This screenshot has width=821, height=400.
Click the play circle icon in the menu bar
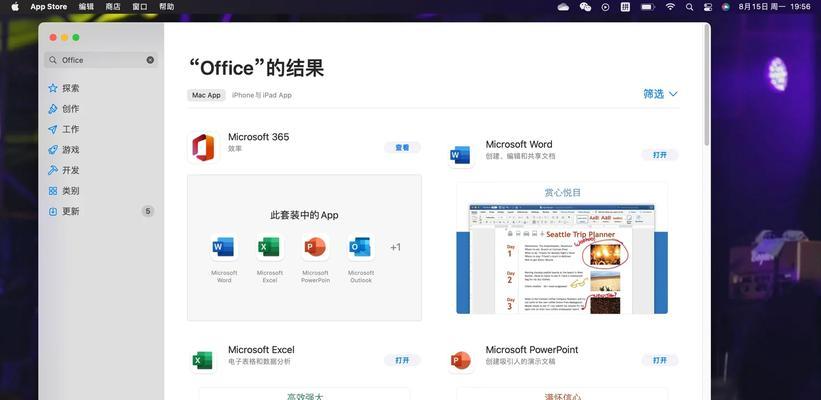coord(605,7)
